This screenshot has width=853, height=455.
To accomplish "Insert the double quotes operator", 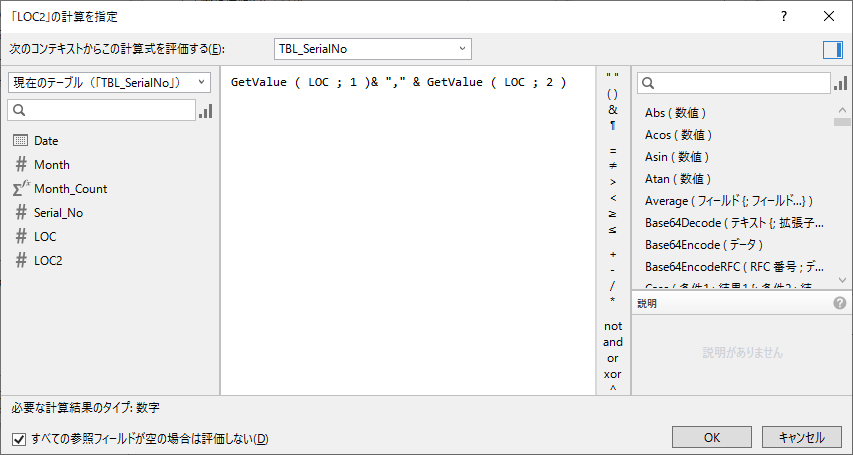I will [x=613, y=77].
